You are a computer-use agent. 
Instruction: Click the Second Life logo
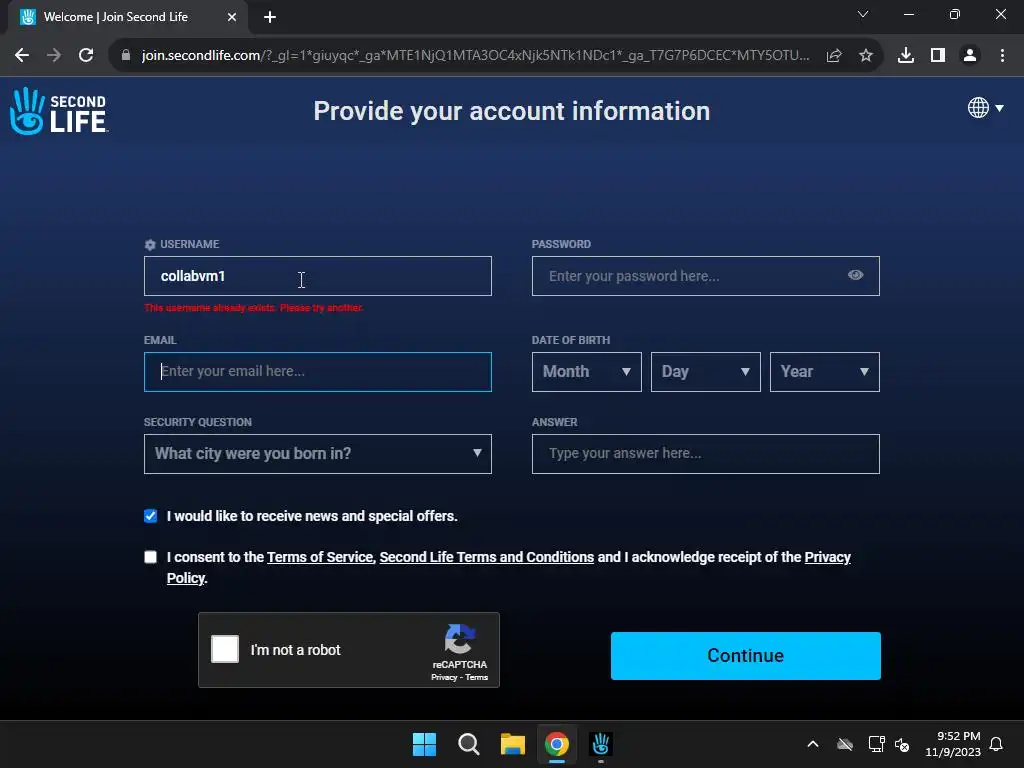click(x=59, y=112)
